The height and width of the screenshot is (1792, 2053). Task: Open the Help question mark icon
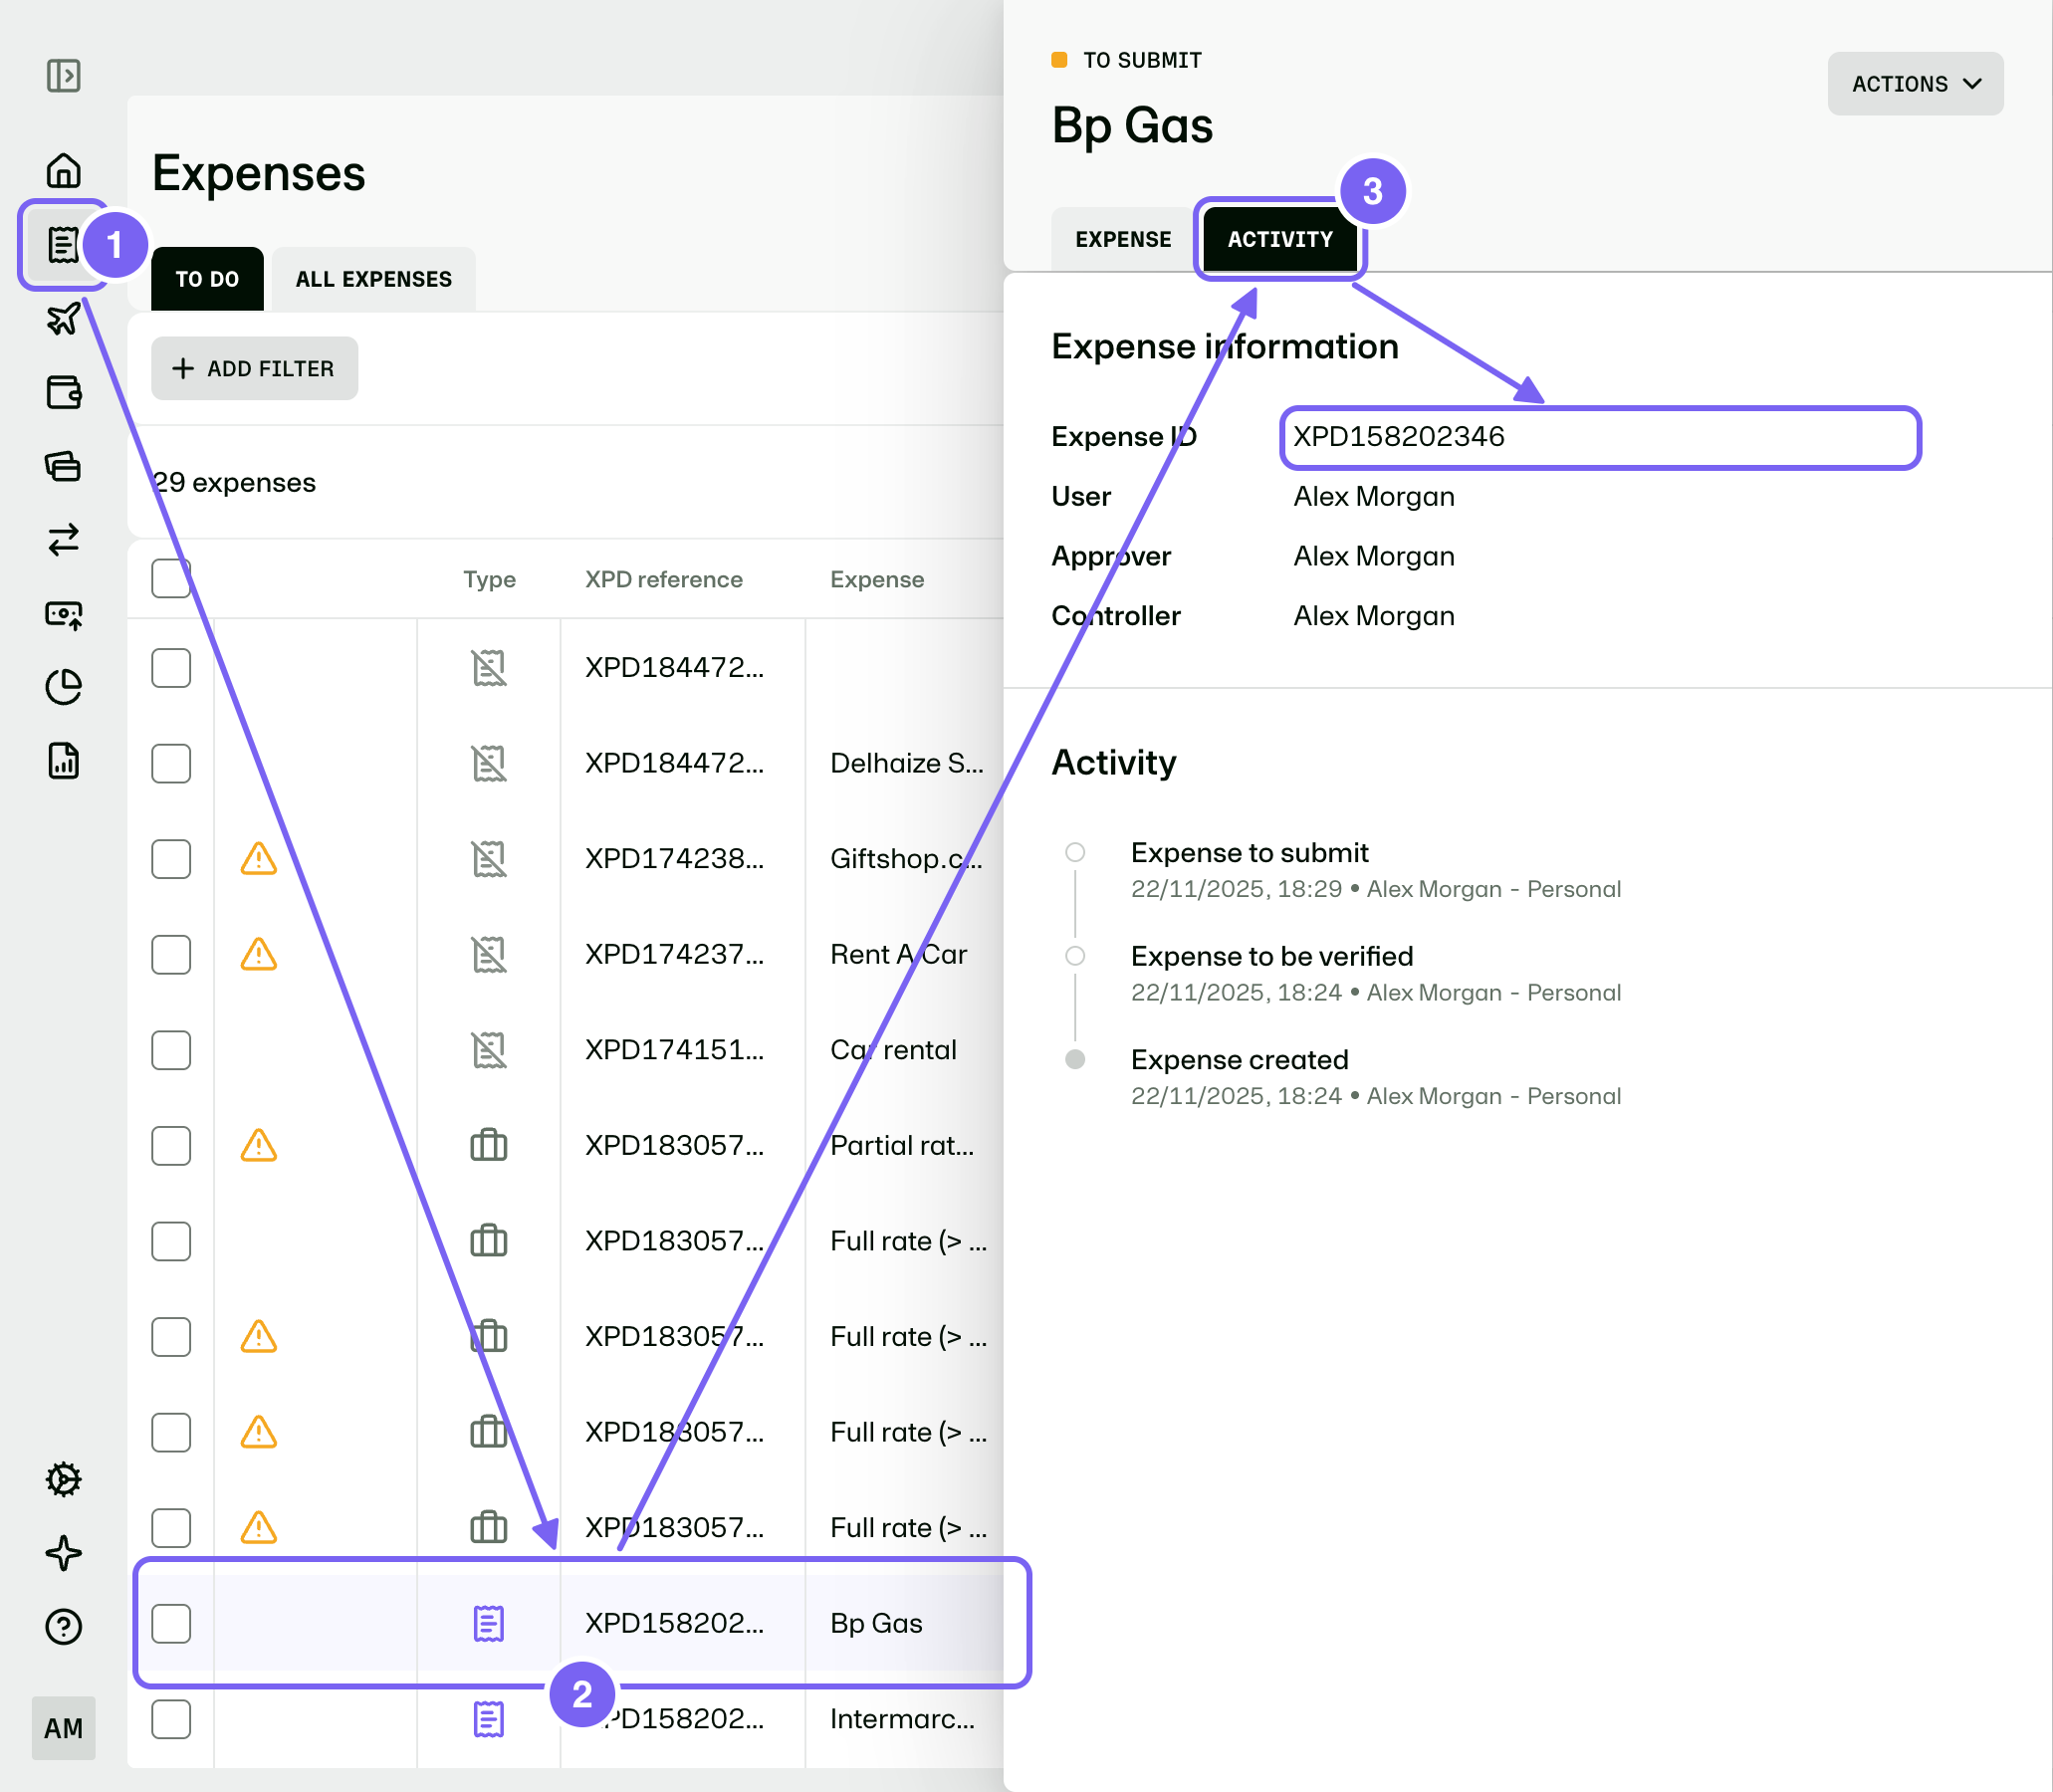point(63,1627)
